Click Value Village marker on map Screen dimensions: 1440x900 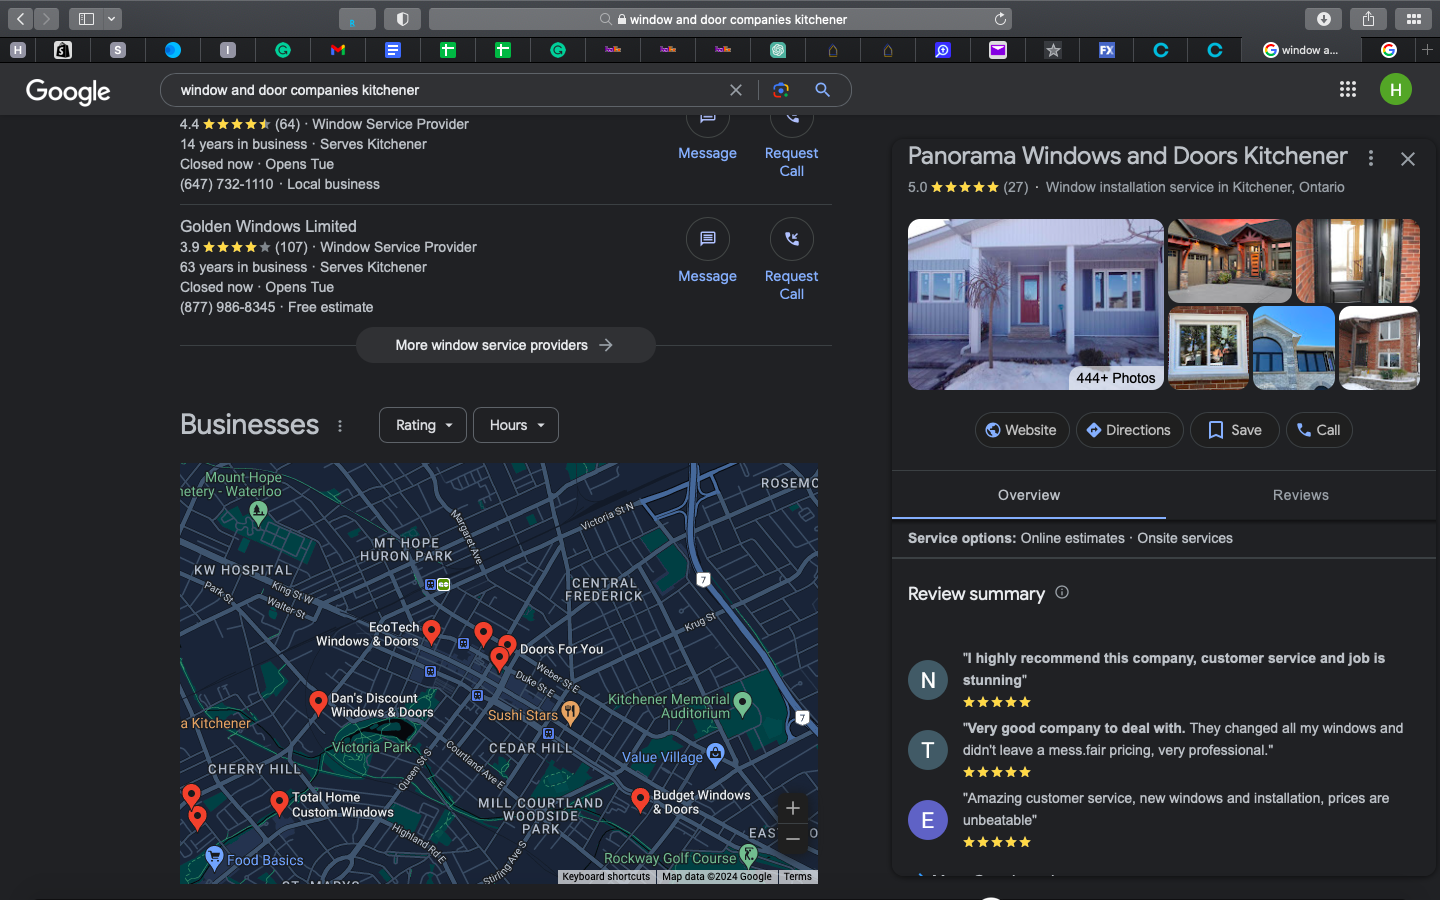click(715, 754)
